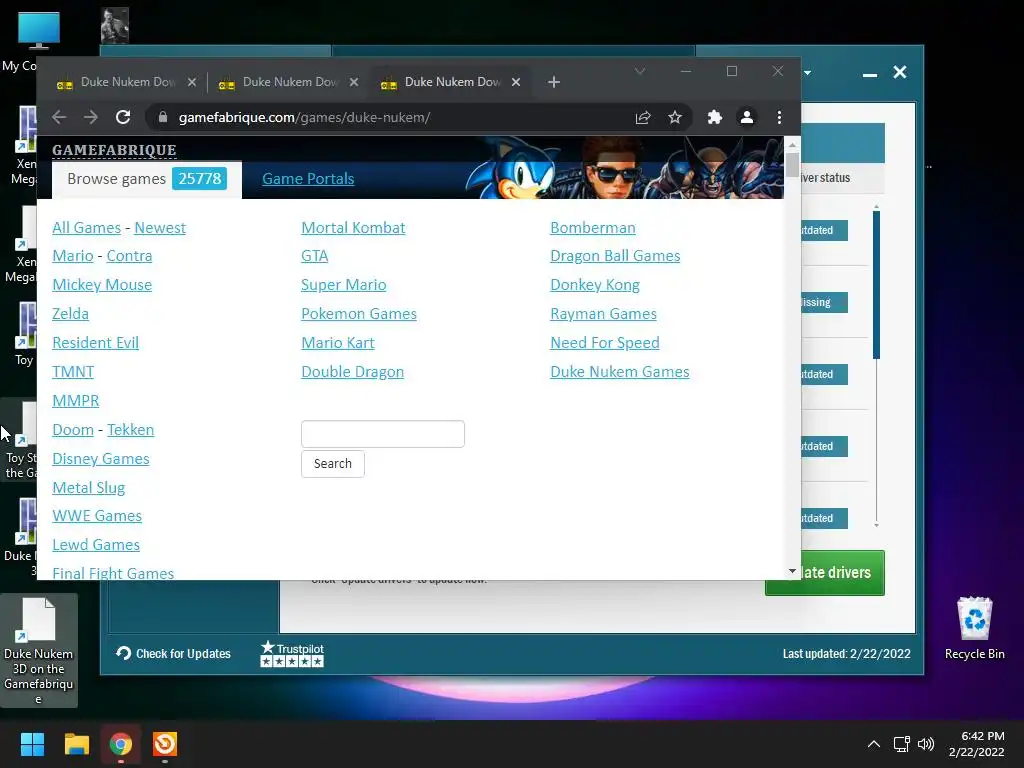The image size is (1024, 768).
Task: Click the game search text field
Action: pos(383,434)
